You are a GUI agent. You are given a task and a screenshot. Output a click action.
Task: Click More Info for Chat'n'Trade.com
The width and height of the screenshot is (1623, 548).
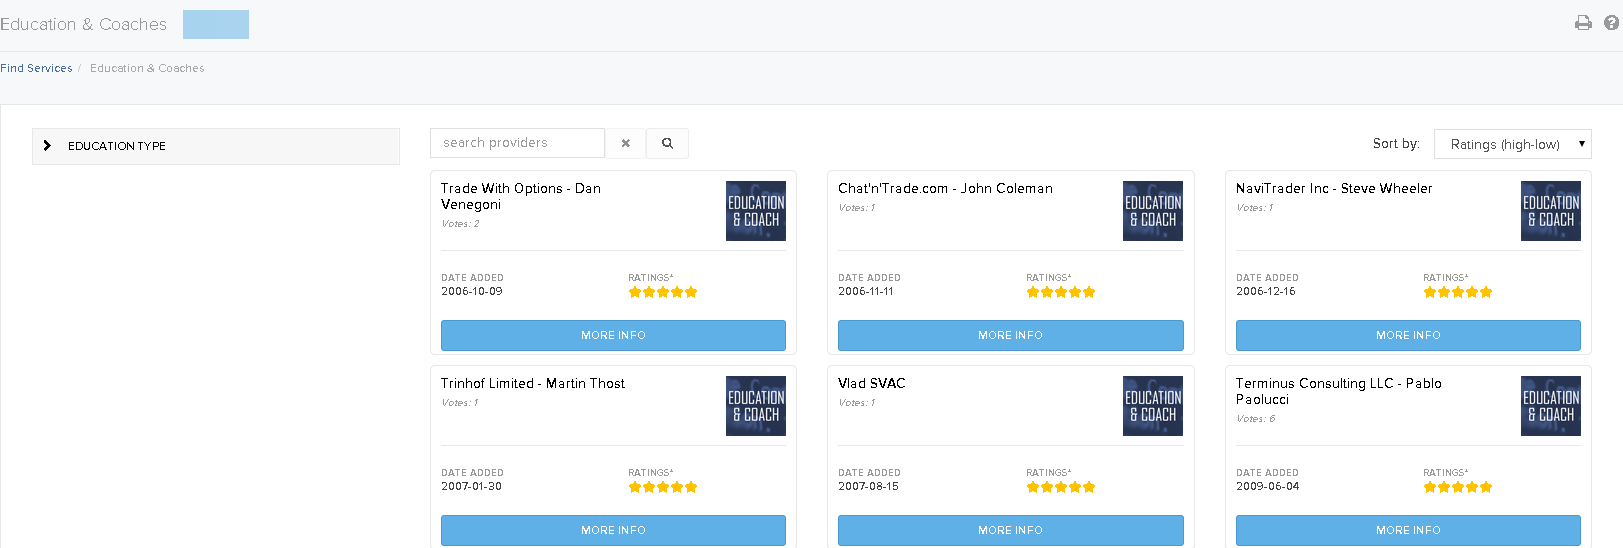(1010, 335)
